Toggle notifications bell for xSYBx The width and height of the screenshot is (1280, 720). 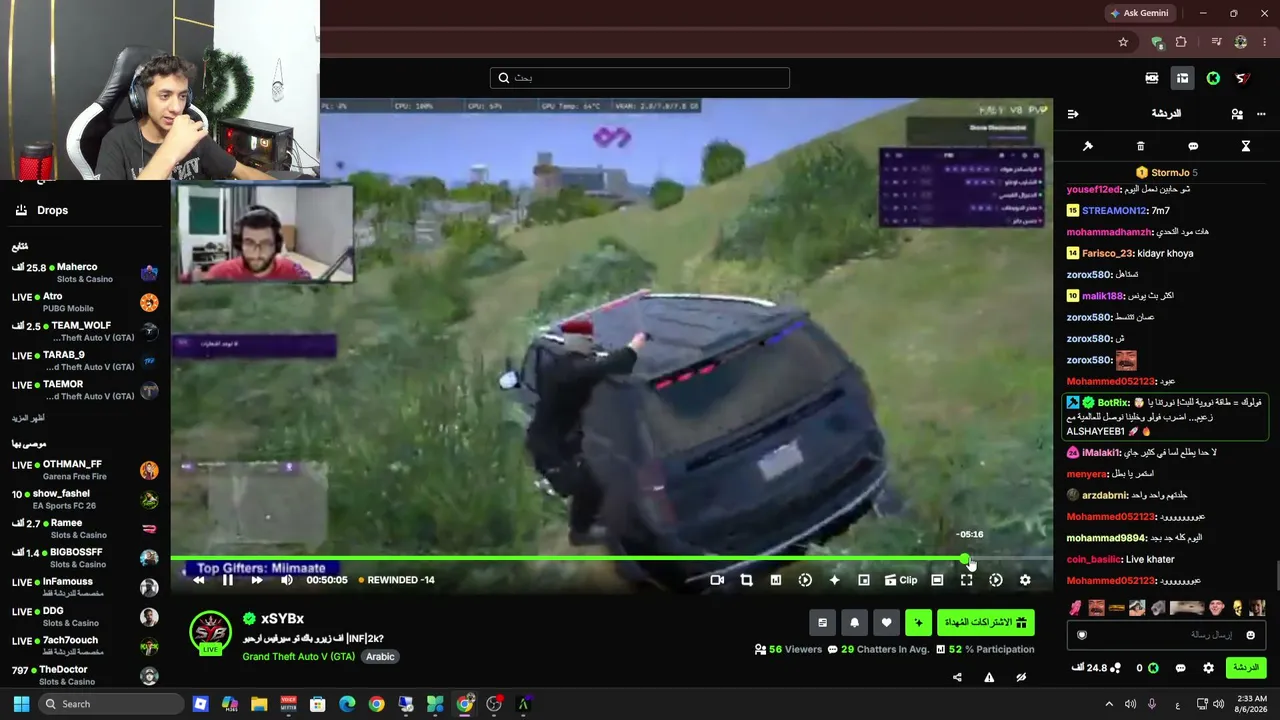tap(854, 623)
